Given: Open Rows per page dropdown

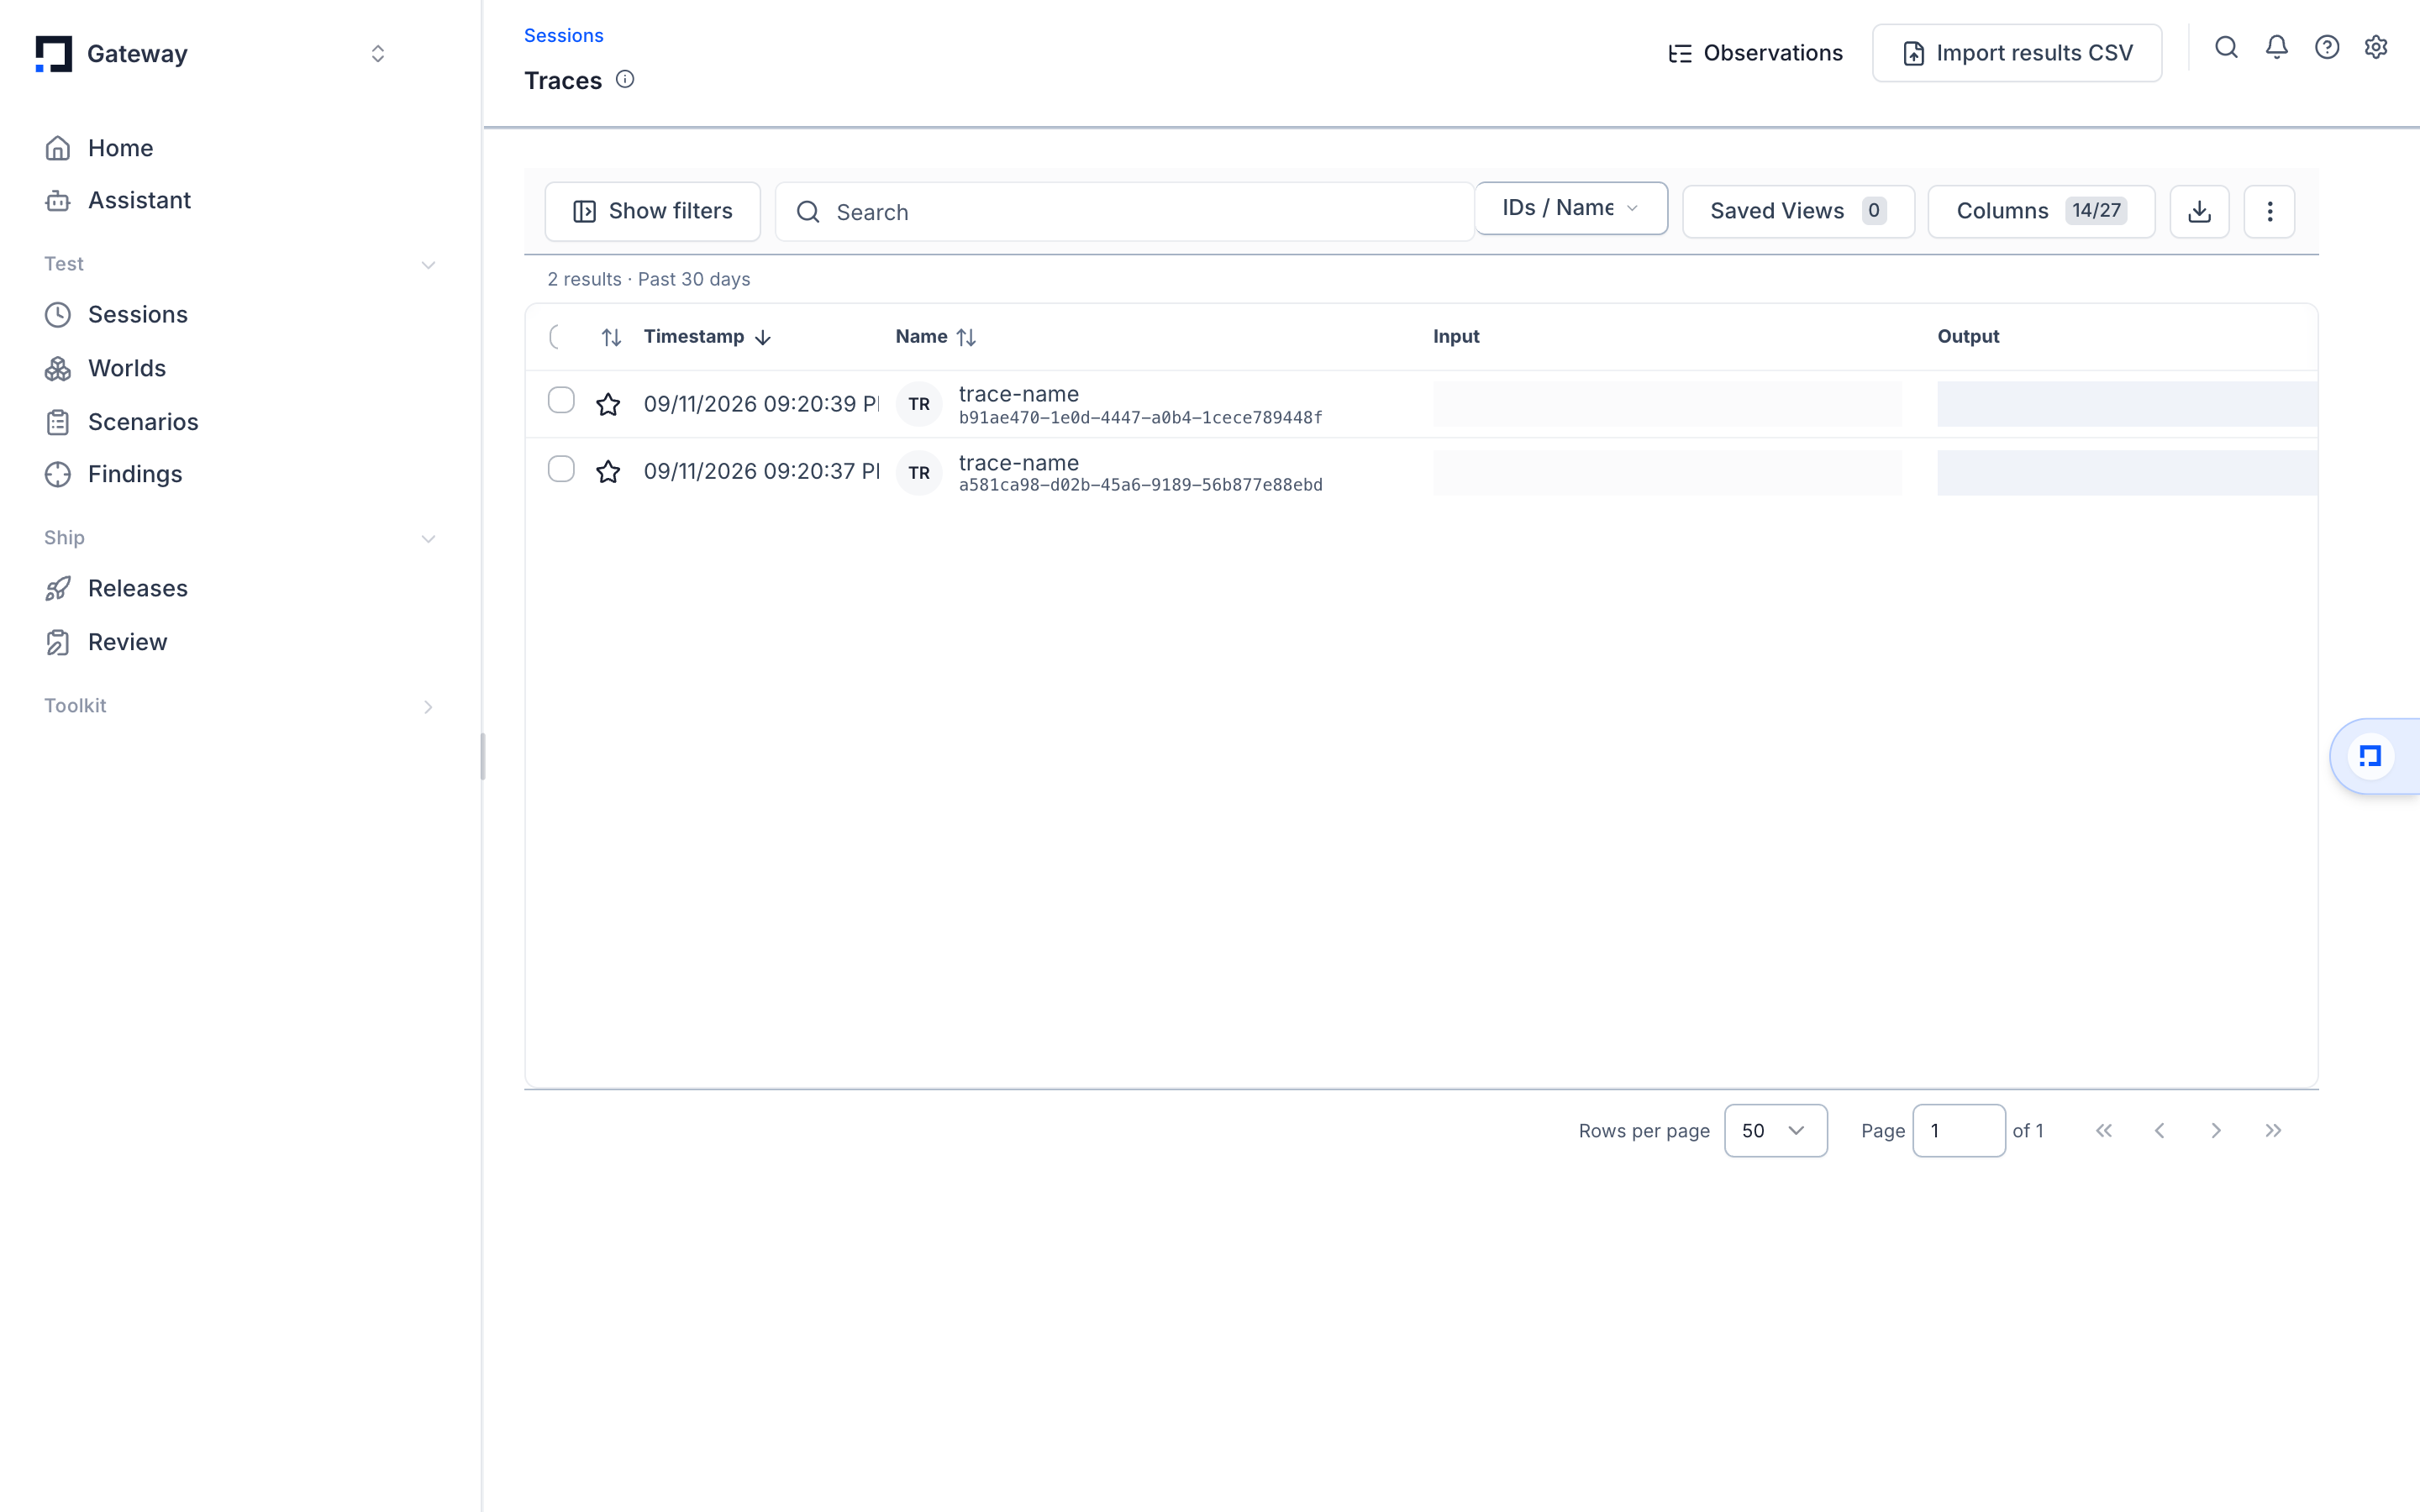Looking at the screenshot, I should click(x=1775, y=1130).
